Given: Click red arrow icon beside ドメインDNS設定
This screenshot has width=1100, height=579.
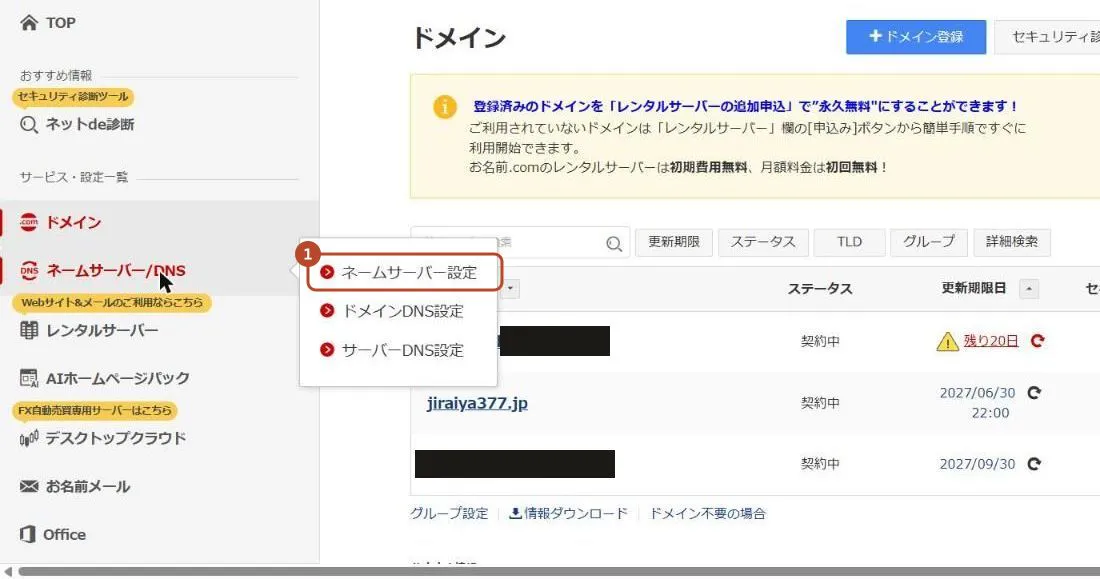Looking at the screenshot, I should (x=327, y=310).
